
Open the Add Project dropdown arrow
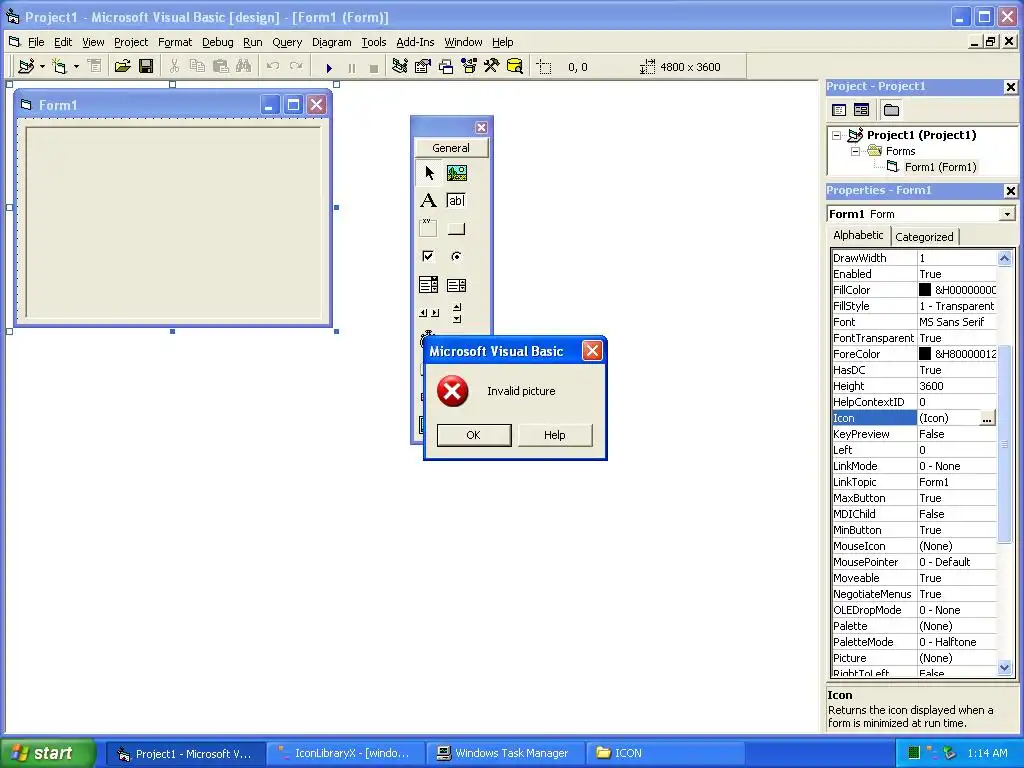point(42,66)
